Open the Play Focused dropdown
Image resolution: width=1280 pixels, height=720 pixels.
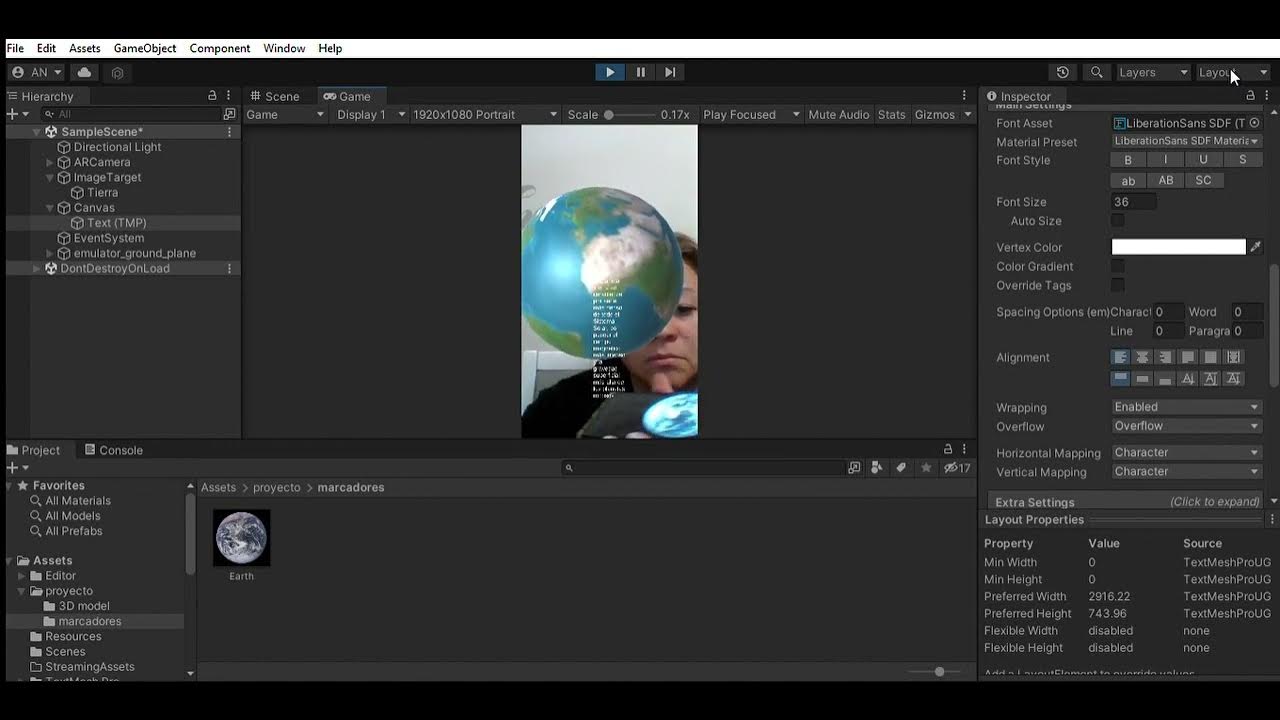(x=752, y=114)
